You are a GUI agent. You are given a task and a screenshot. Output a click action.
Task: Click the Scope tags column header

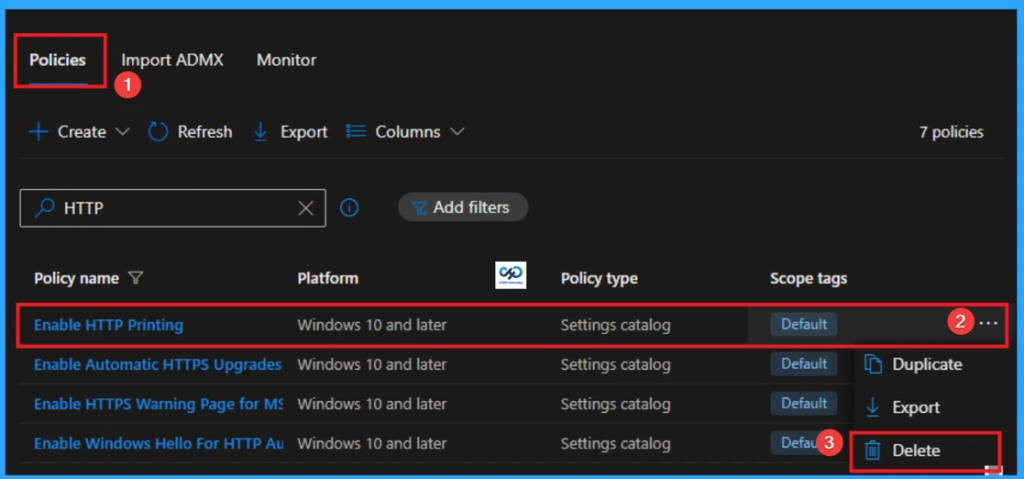tap(808, 278)
